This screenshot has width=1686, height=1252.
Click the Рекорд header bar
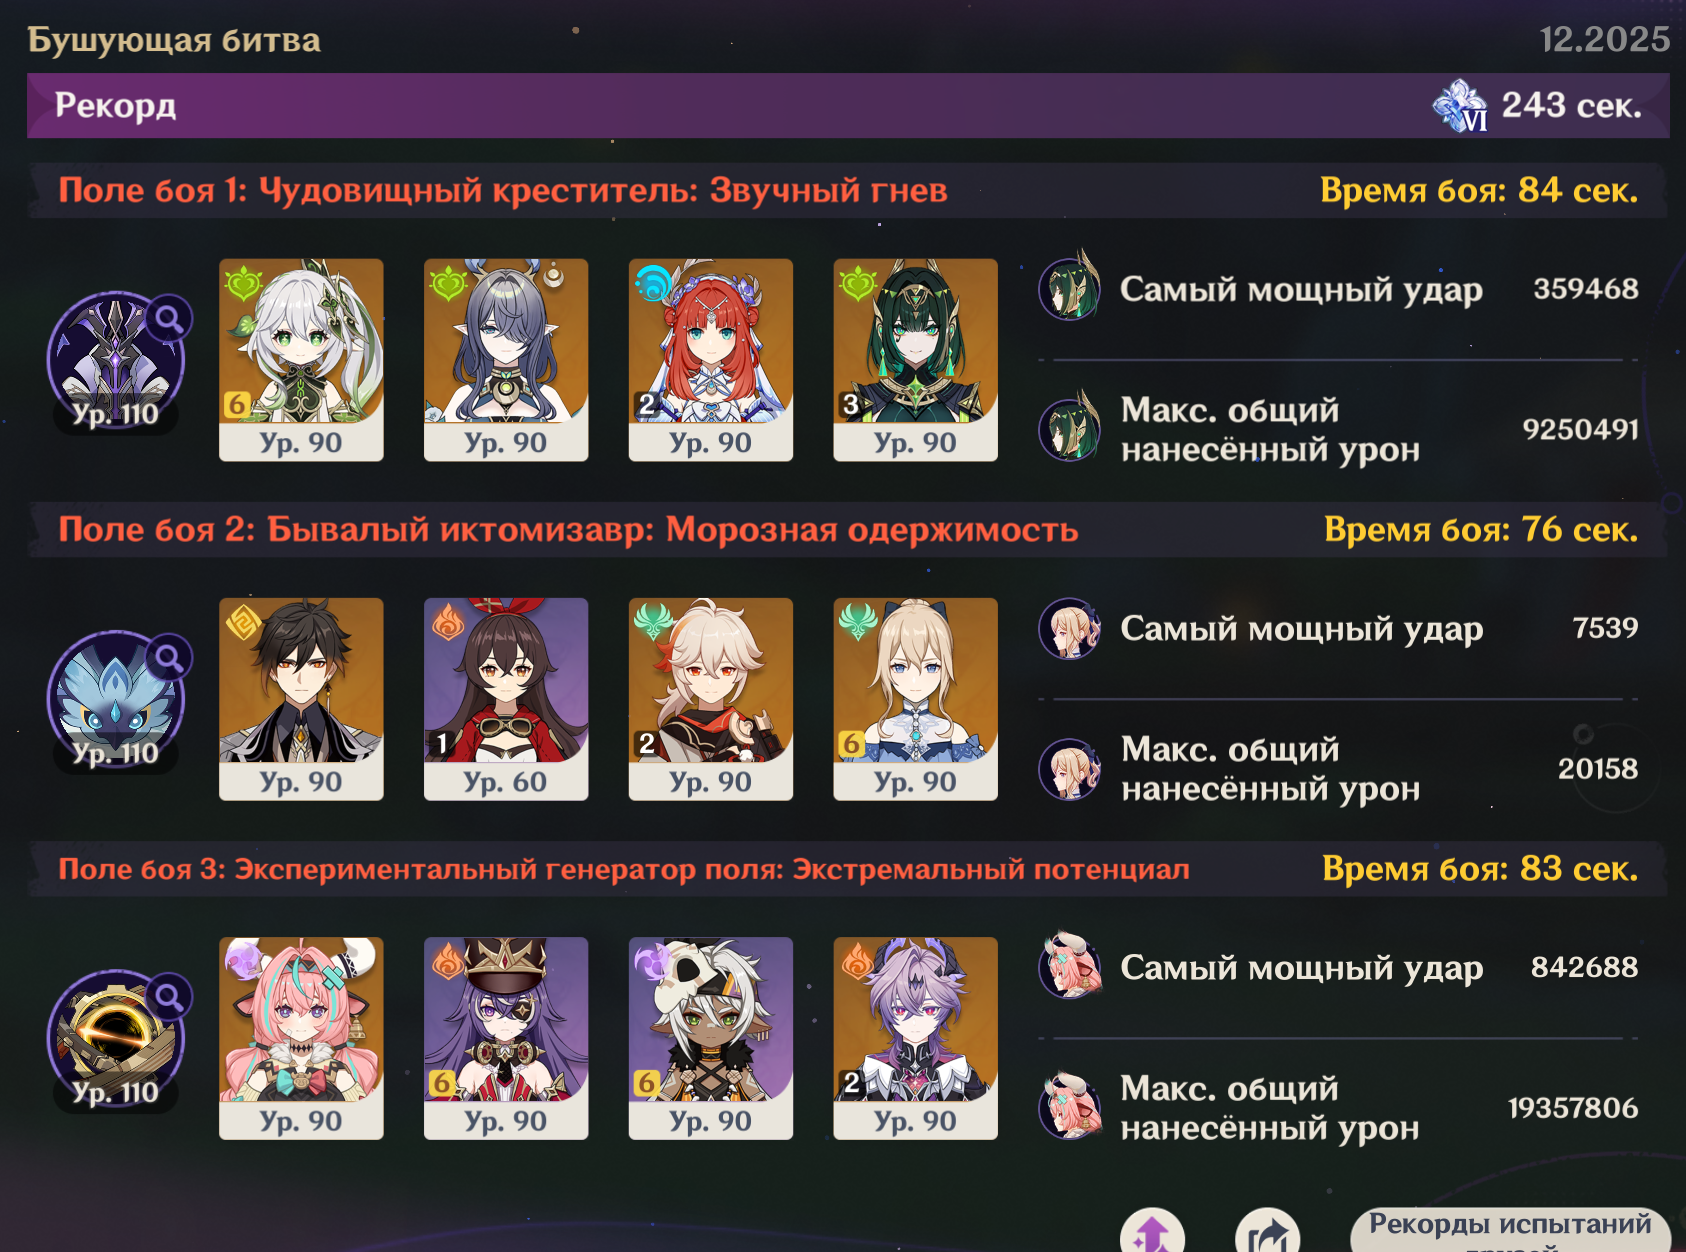848,105
